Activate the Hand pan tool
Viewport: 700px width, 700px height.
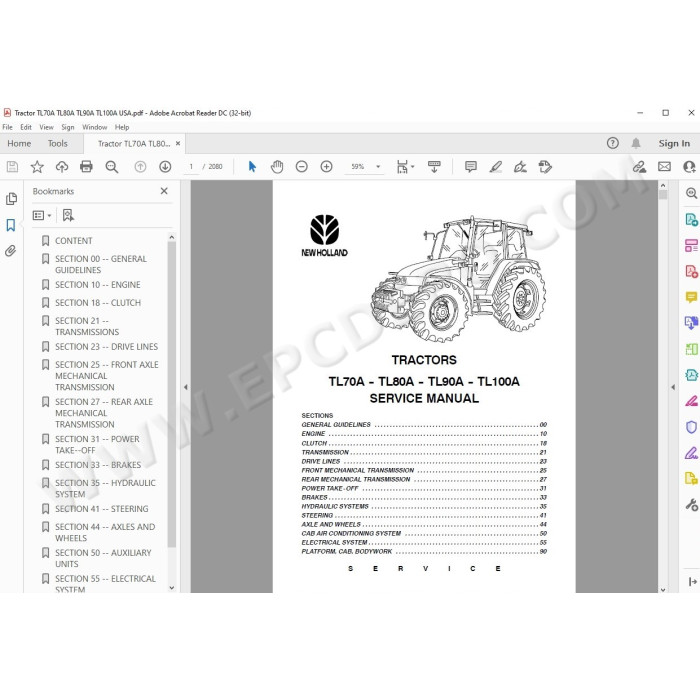pyautogui.click(x=277, y=167)
